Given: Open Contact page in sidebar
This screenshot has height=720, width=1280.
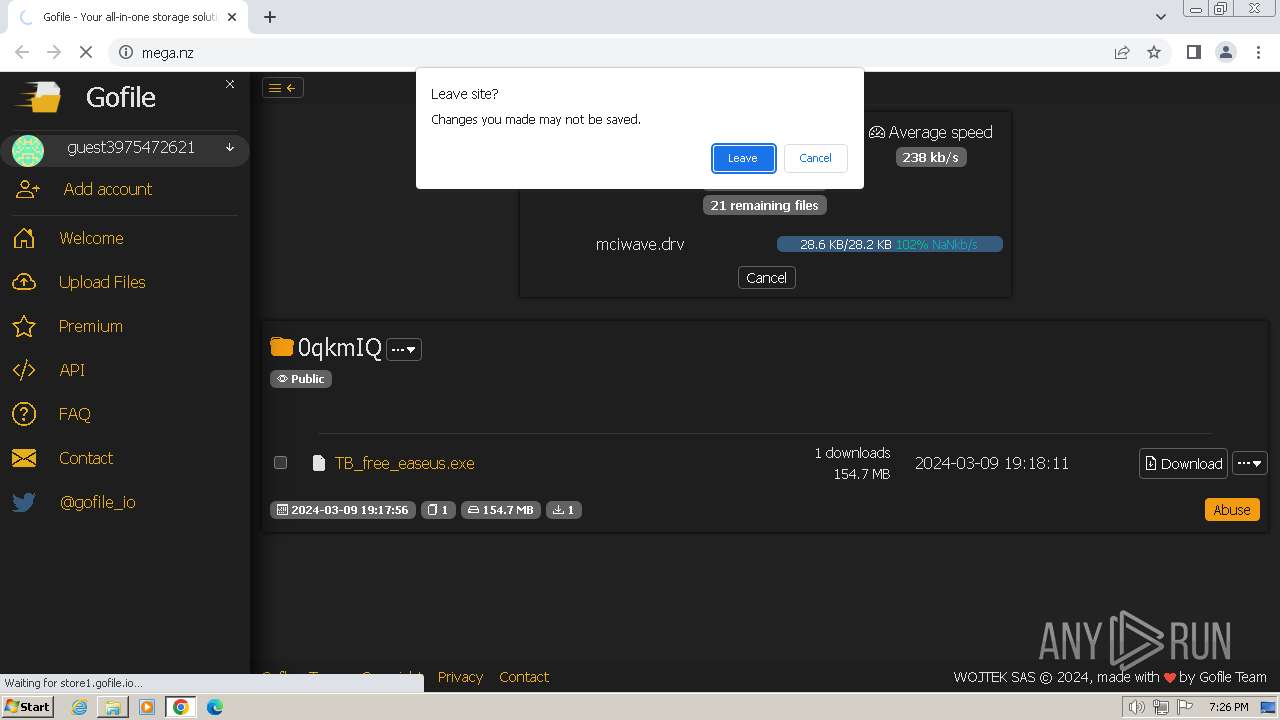Looking at the screenshot, I should point(86,458).
